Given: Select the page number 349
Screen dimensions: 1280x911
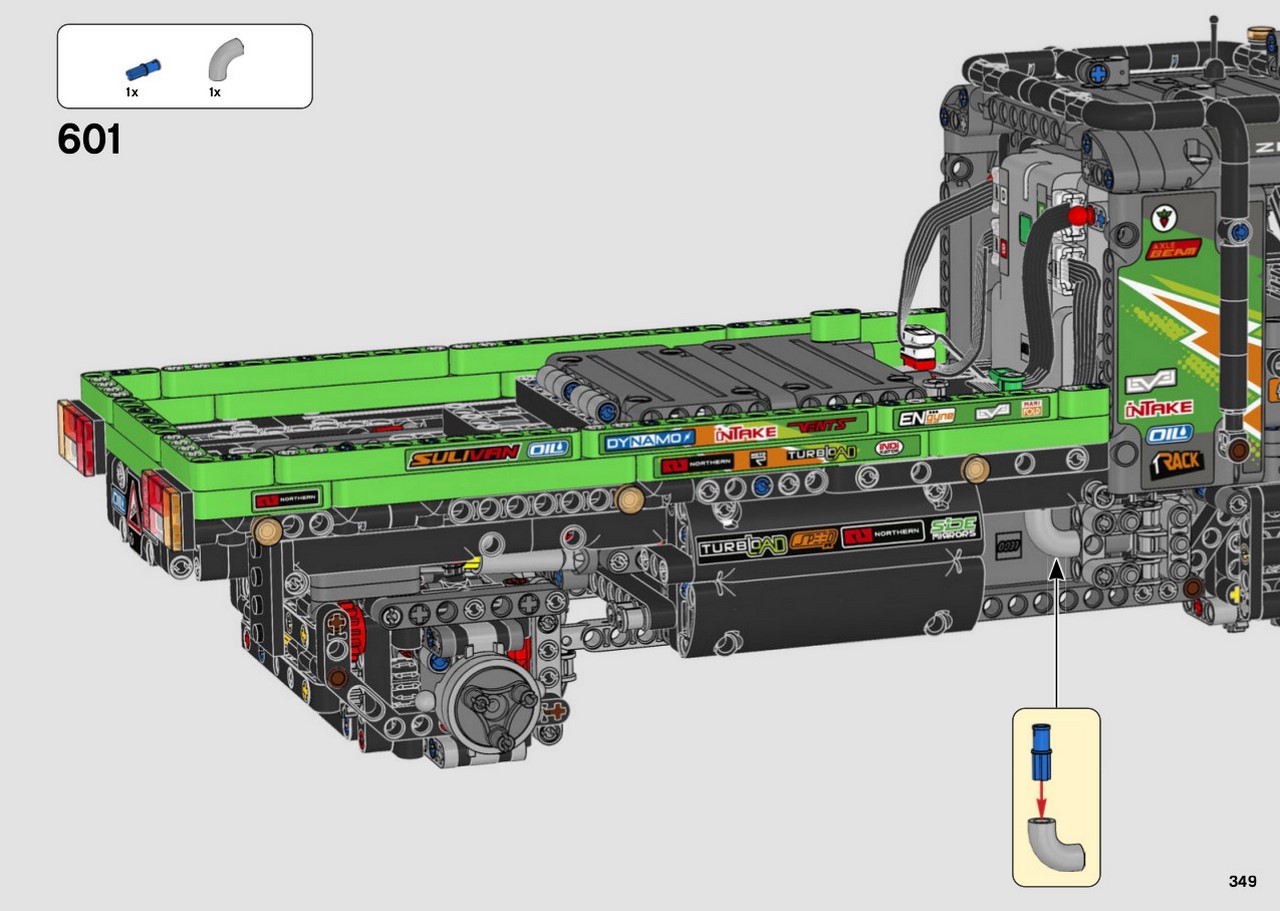Looking at the screenshot, I should 1242,881.
